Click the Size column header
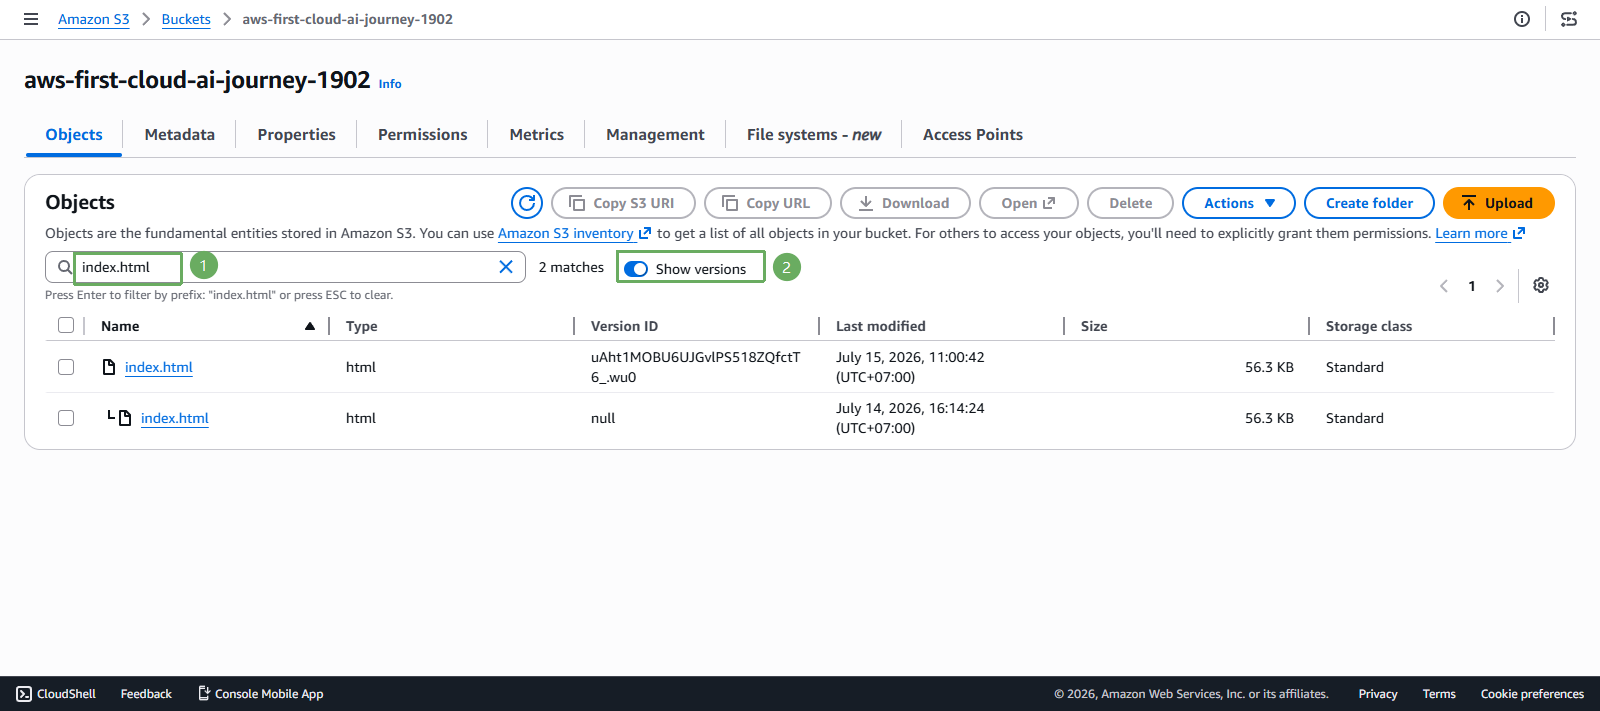 point(1094,326)
